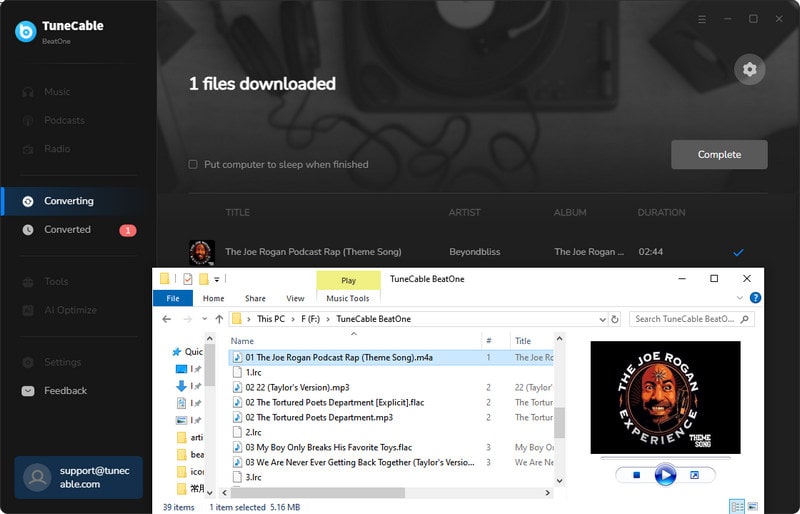This screenshot has width=800, height=514.
Task: Click the Music headphones icon
Action: click(28, 92)
